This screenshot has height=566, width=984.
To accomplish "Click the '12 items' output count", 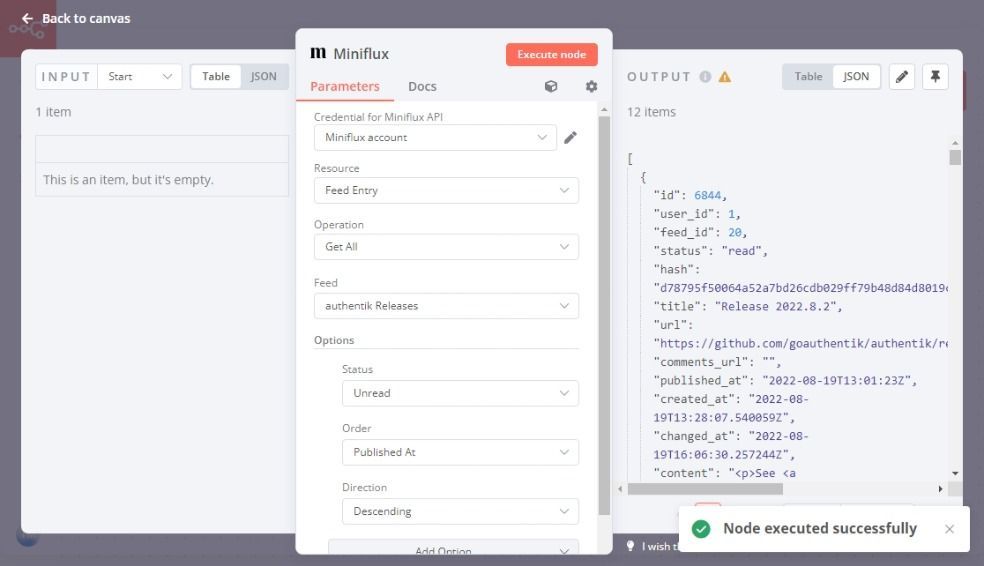I will [x=651, y=112].
